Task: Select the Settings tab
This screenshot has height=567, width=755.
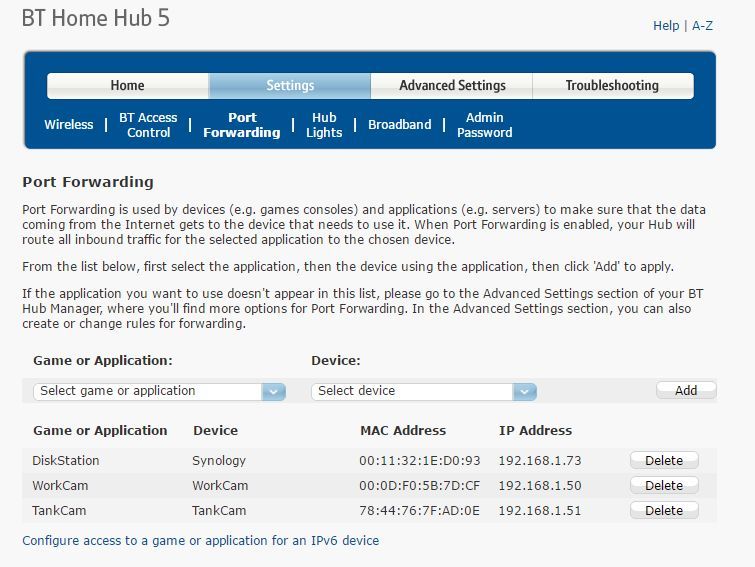Action: coord(290,86)
